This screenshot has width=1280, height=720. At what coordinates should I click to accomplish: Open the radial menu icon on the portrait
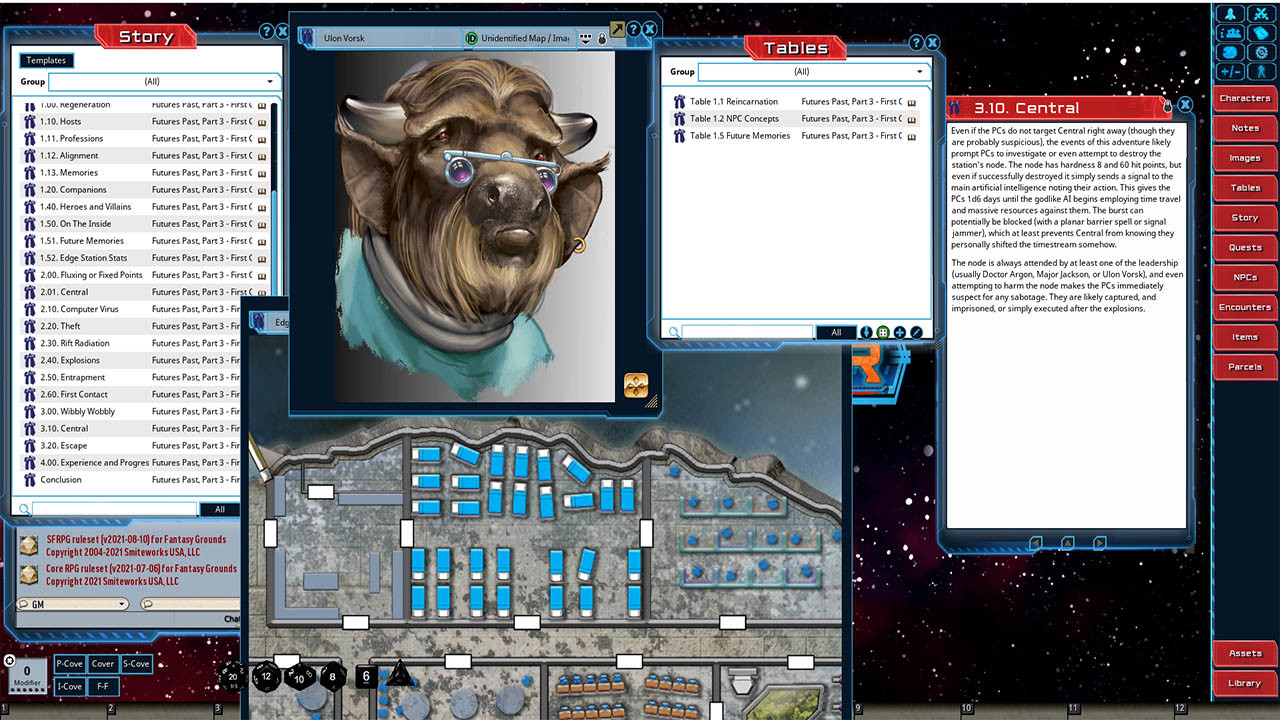click(x=635, y=385)
